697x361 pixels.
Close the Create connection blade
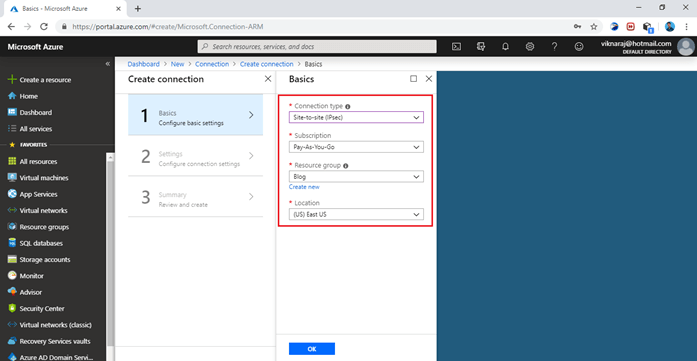click(x=268, y=79)
